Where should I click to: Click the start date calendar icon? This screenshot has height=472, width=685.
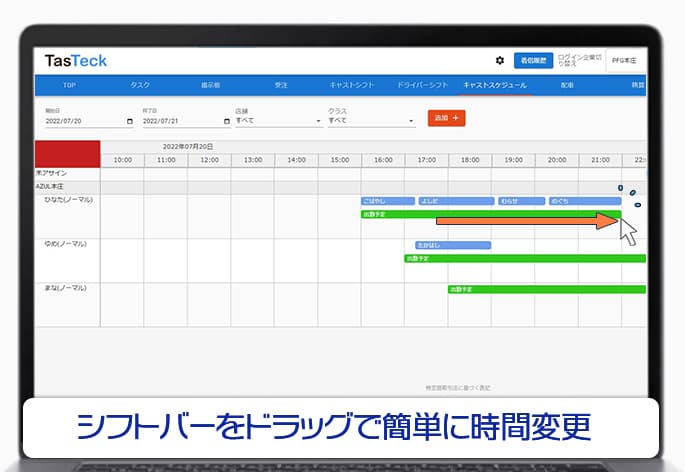coord(130,121)
